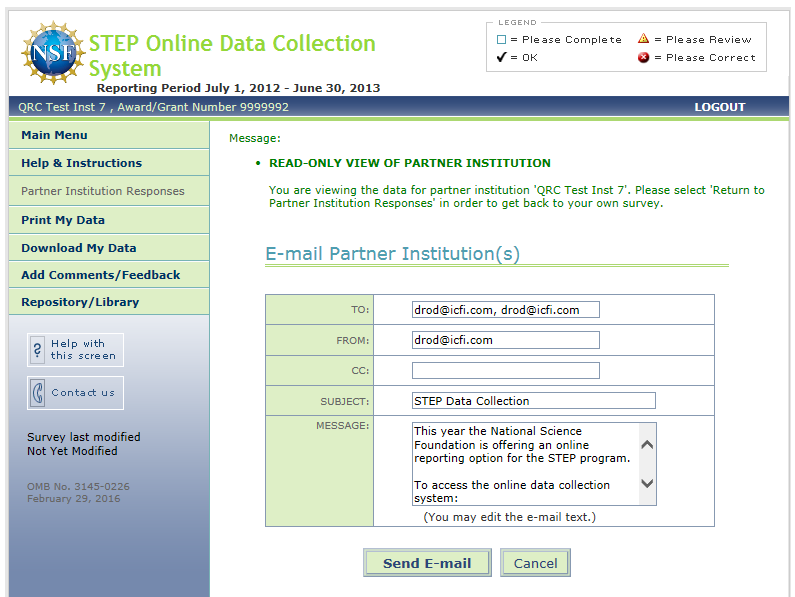The width and height of the screenshot is (795, 597).
Task: Click the February 29, 2016 date text
Action: pyautogui.click(x=74, y=499)
